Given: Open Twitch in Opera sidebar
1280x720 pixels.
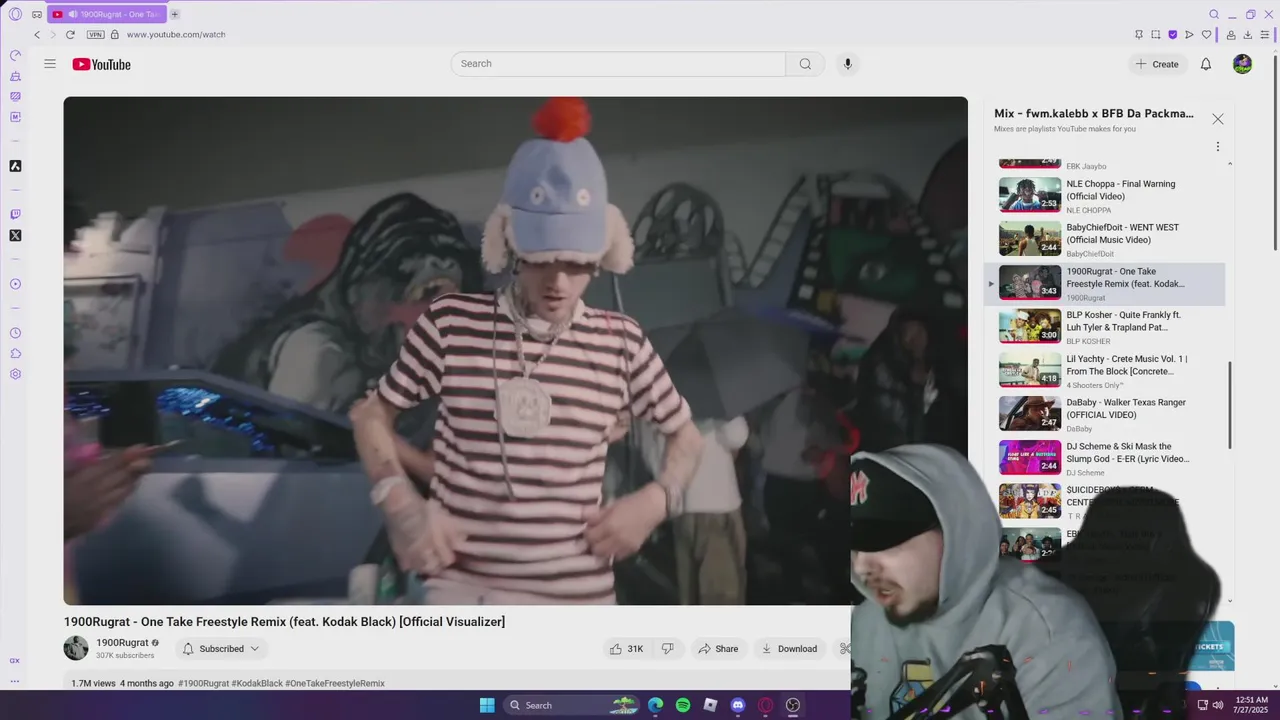Looking at the screenshot, I should pos(15,214).
